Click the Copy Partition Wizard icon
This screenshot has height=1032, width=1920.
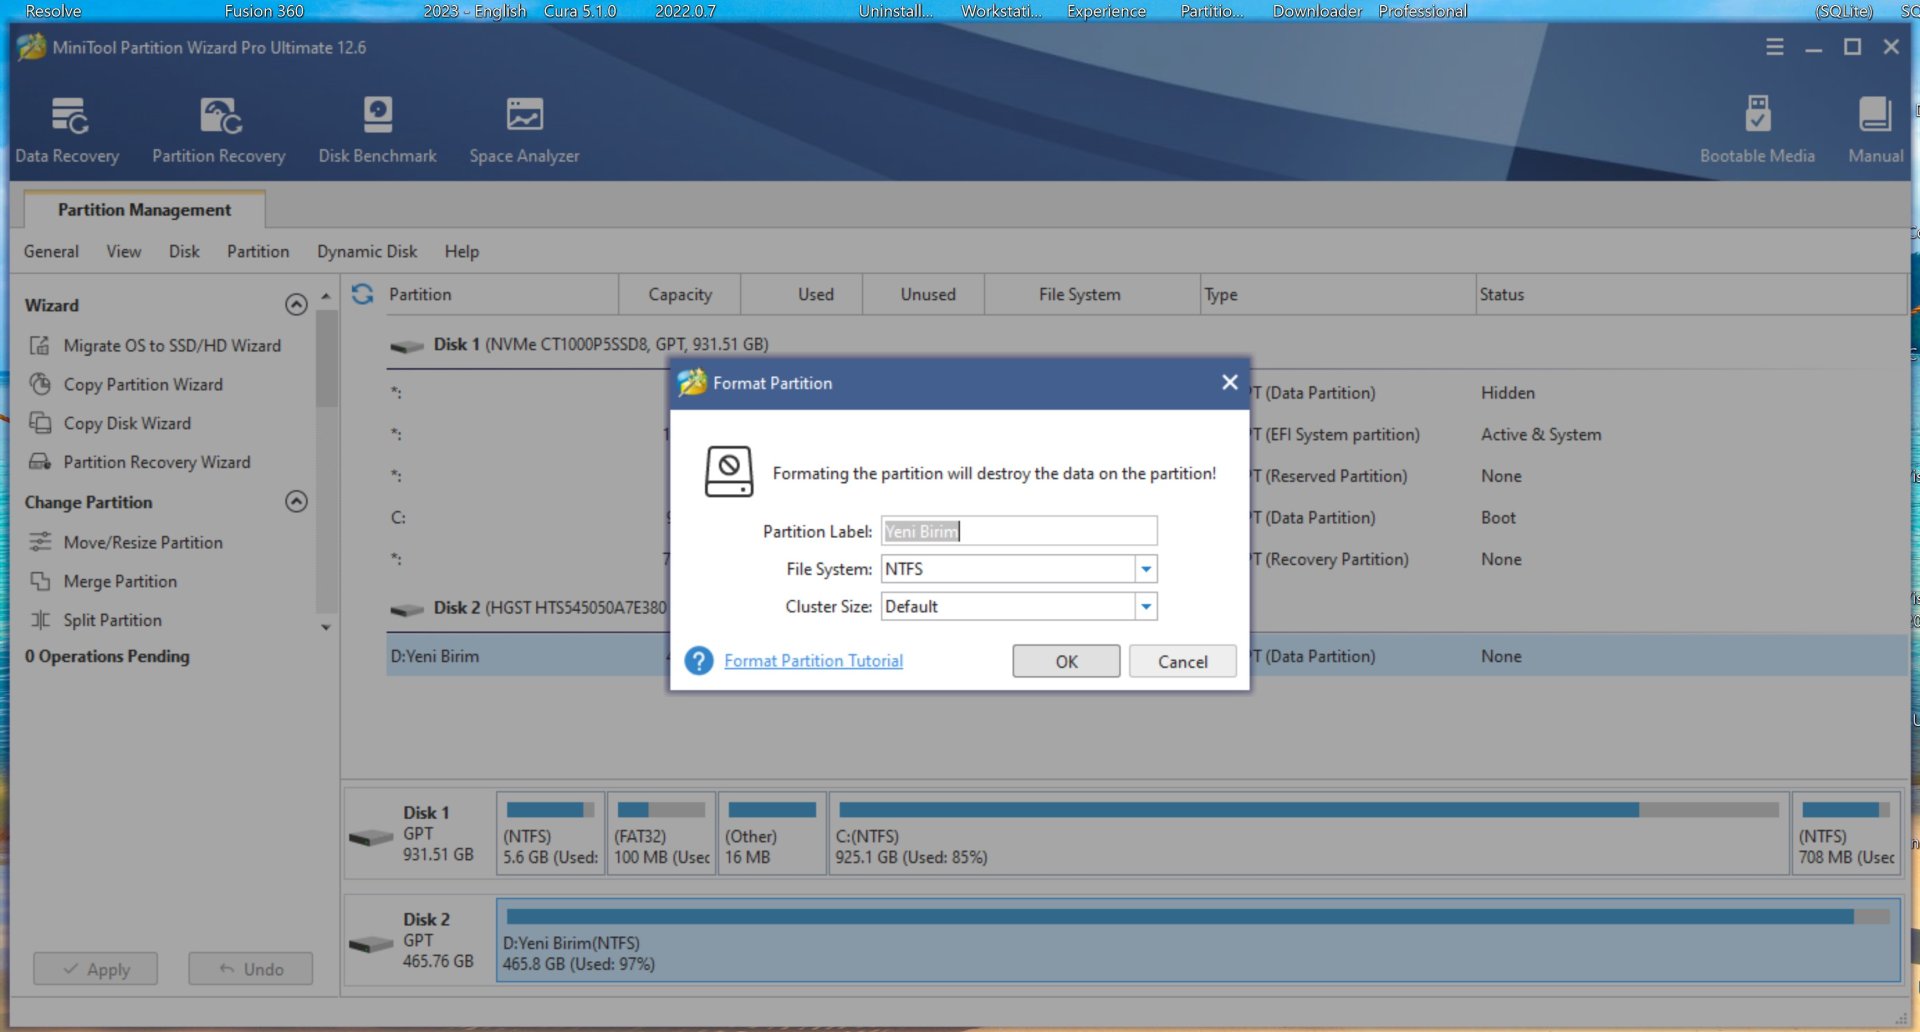[x=40, y=384]
